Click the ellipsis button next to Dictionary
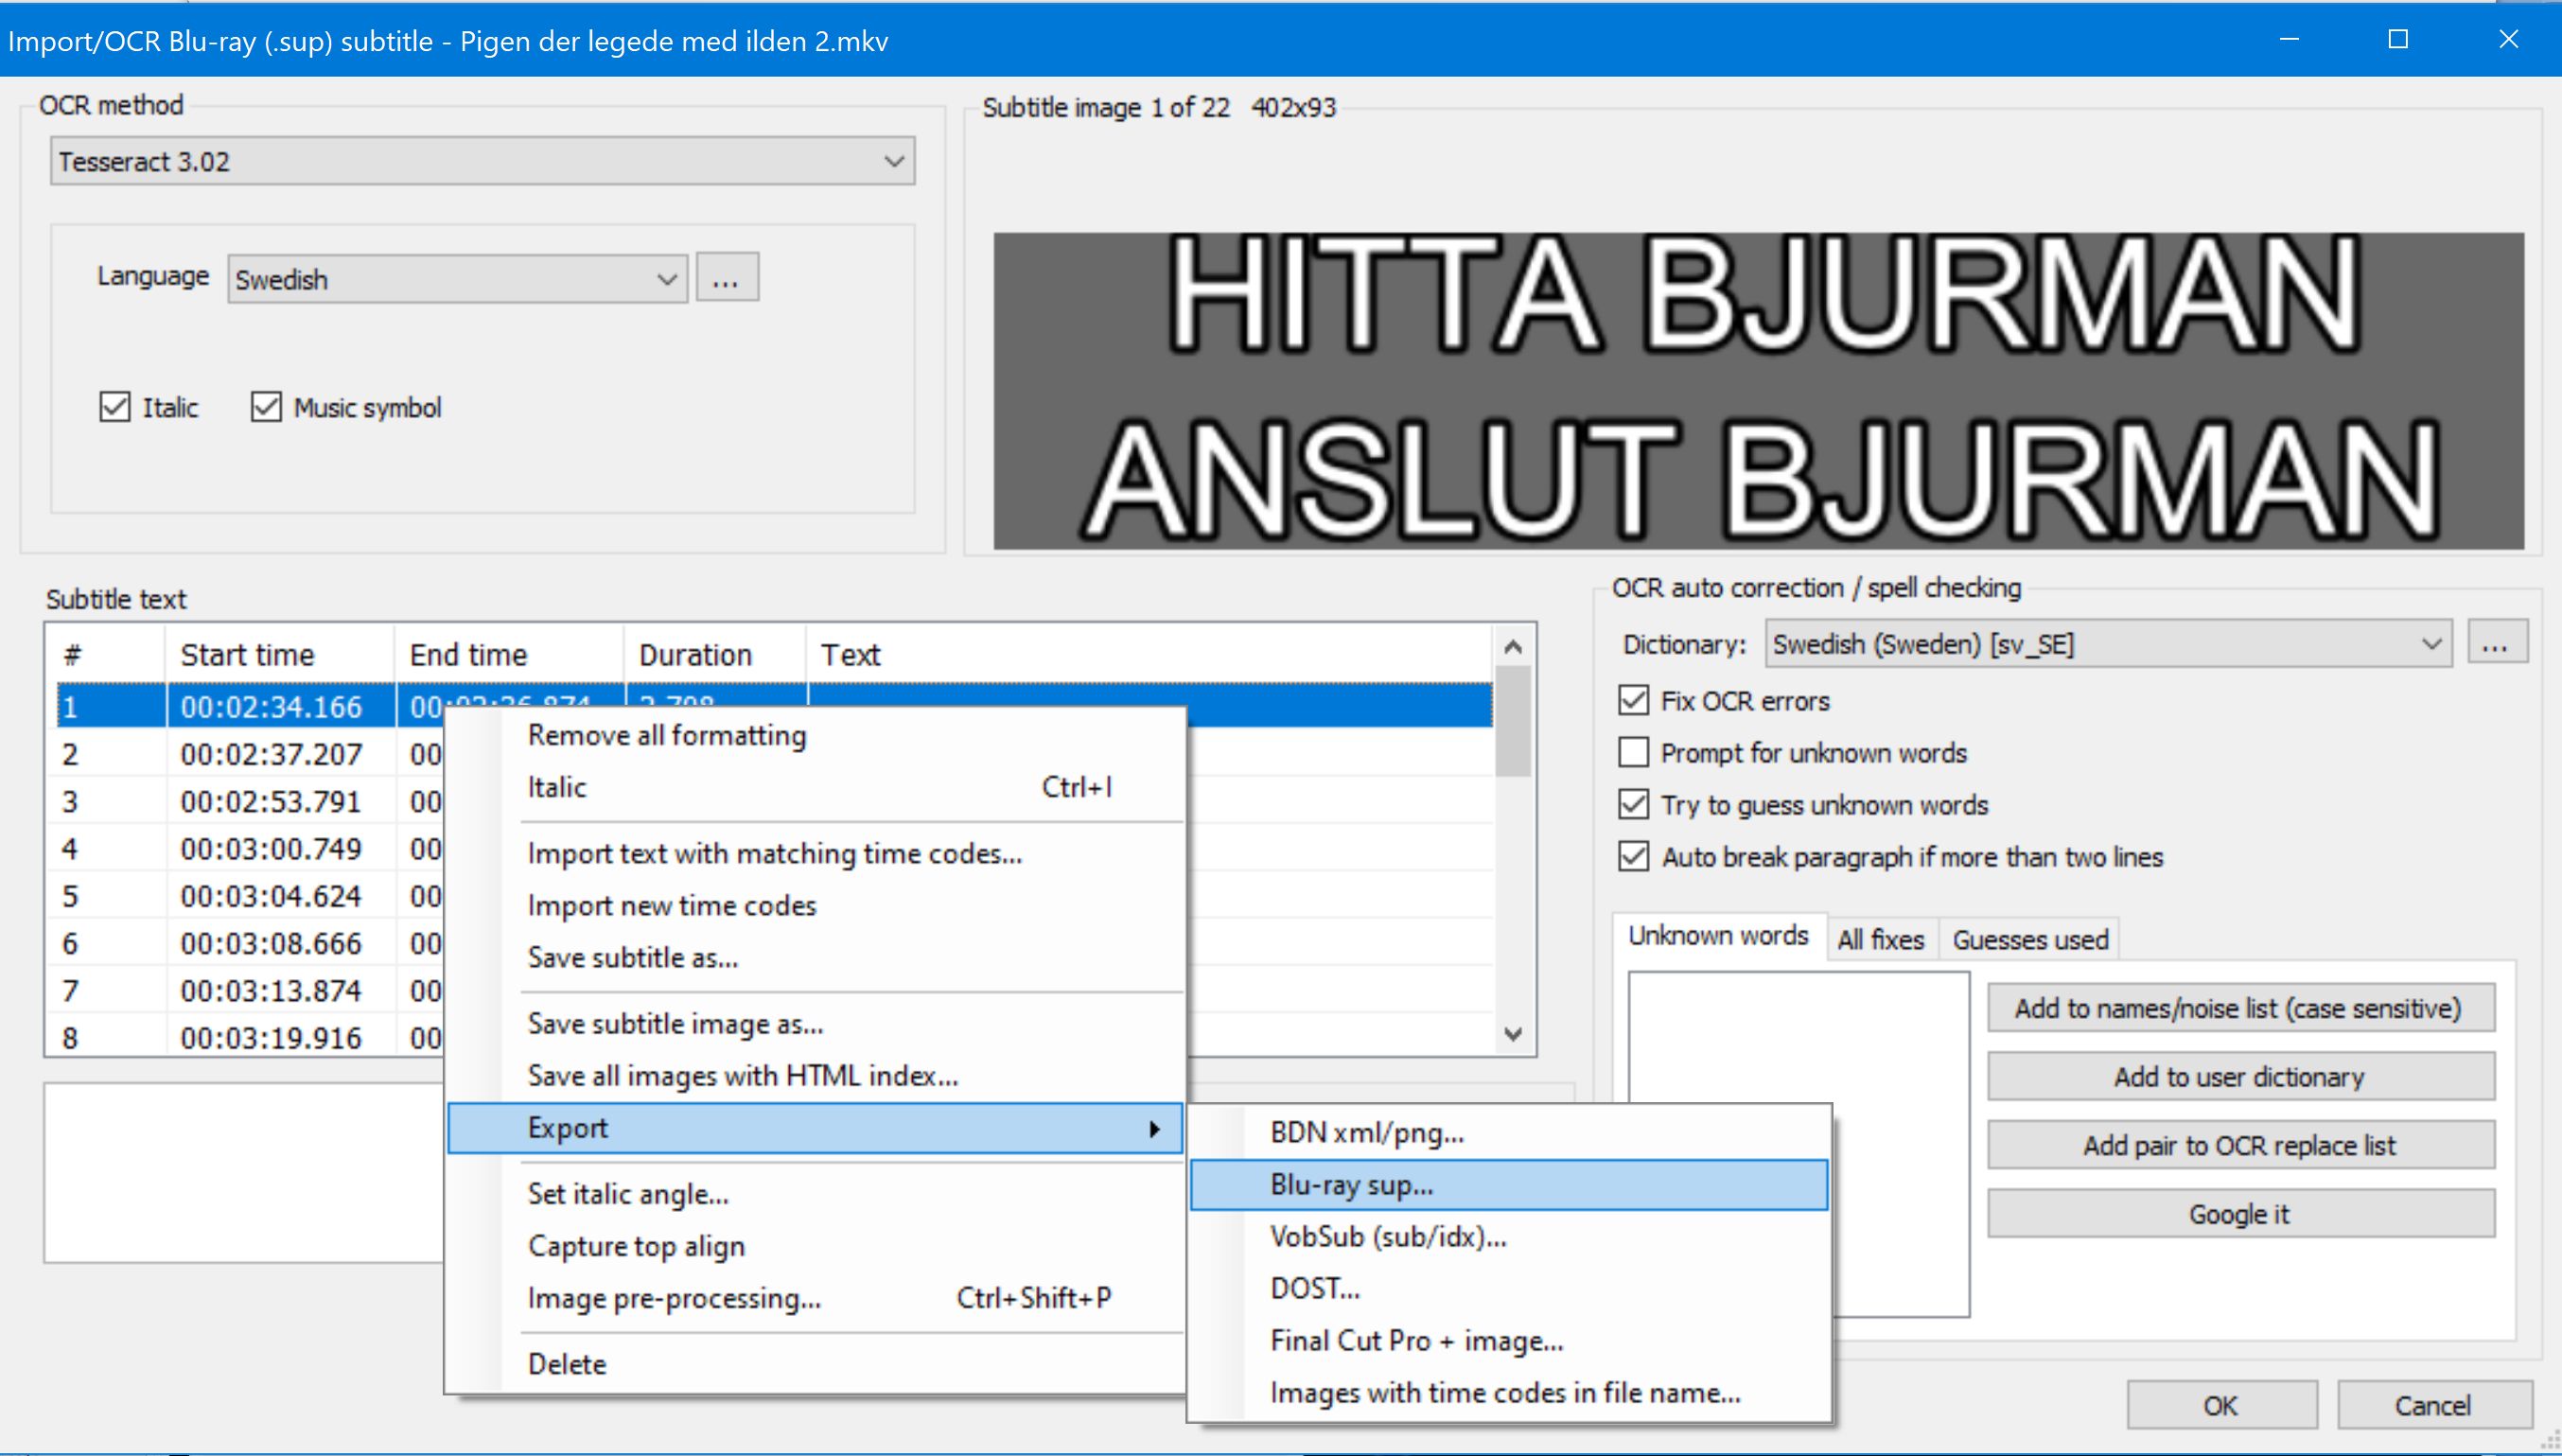The width and height of the screenshot is (2562, 1456). click(2496, 643)
